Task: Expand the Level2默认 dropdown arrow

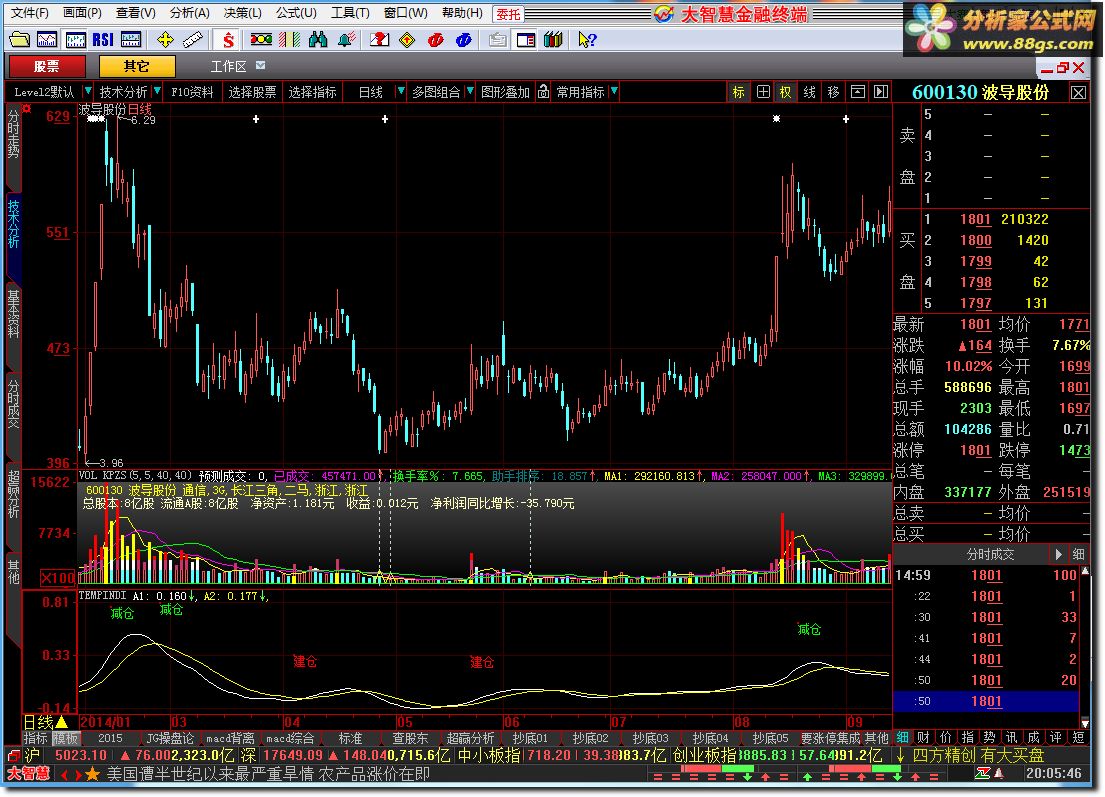Action: click(x=88, y=91)
